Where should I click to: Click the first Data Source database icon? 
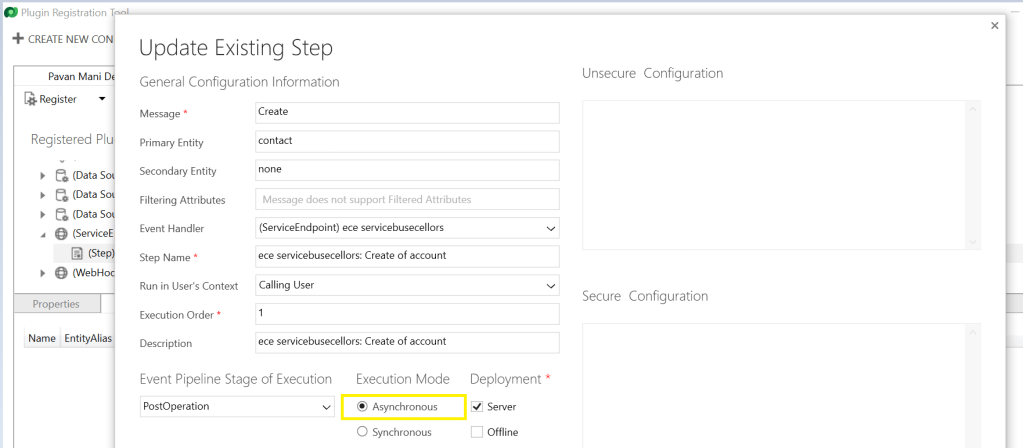tap(62, 175)
